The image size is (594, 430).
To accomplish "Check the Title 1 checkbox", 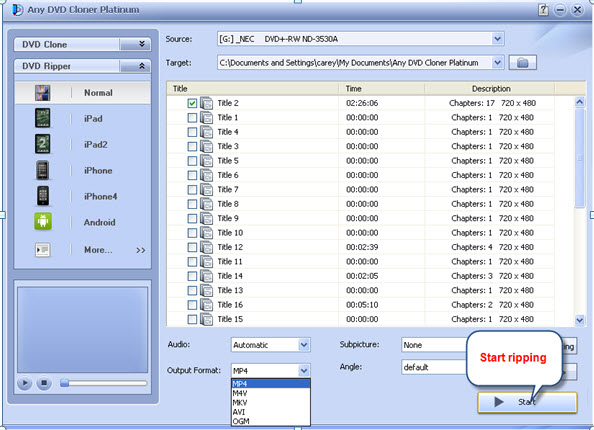I will tap(192, 118).
